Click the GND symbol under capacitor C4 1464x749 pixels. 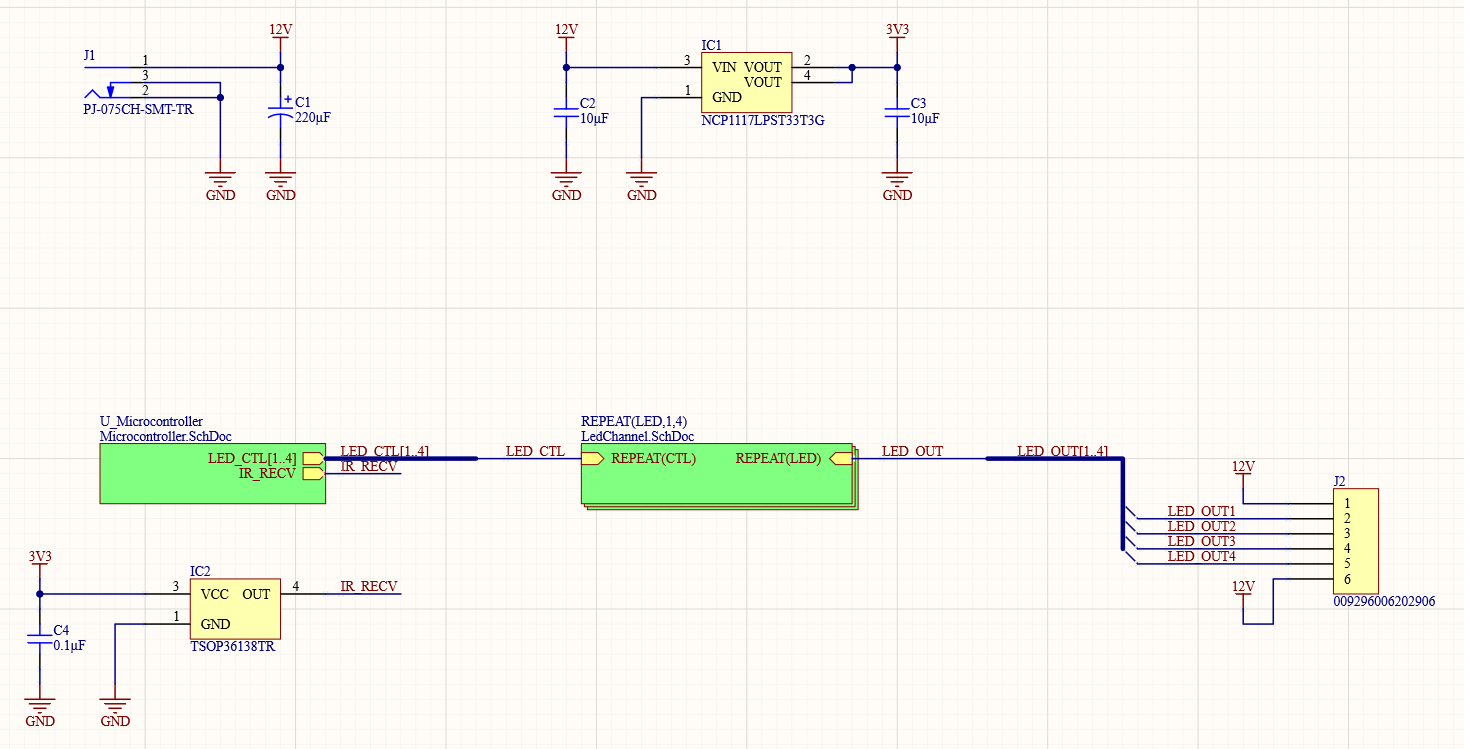click(40, 712)
